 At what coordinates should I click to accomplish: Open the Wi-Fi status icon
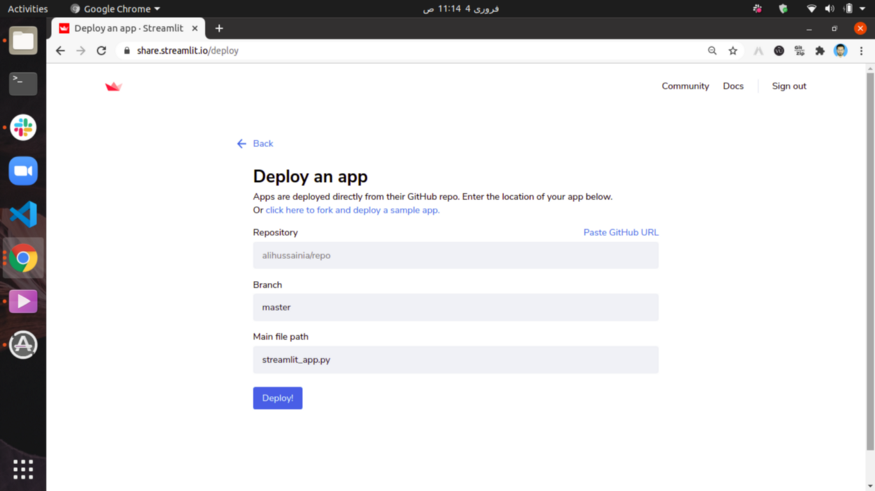point(811,8)
